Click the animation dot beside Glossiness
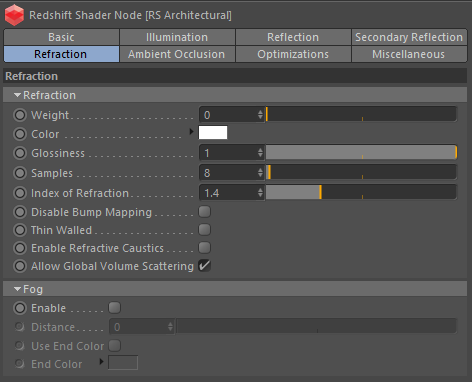The width and height of the screenshot is (472, 382). [x=20, y=153]
